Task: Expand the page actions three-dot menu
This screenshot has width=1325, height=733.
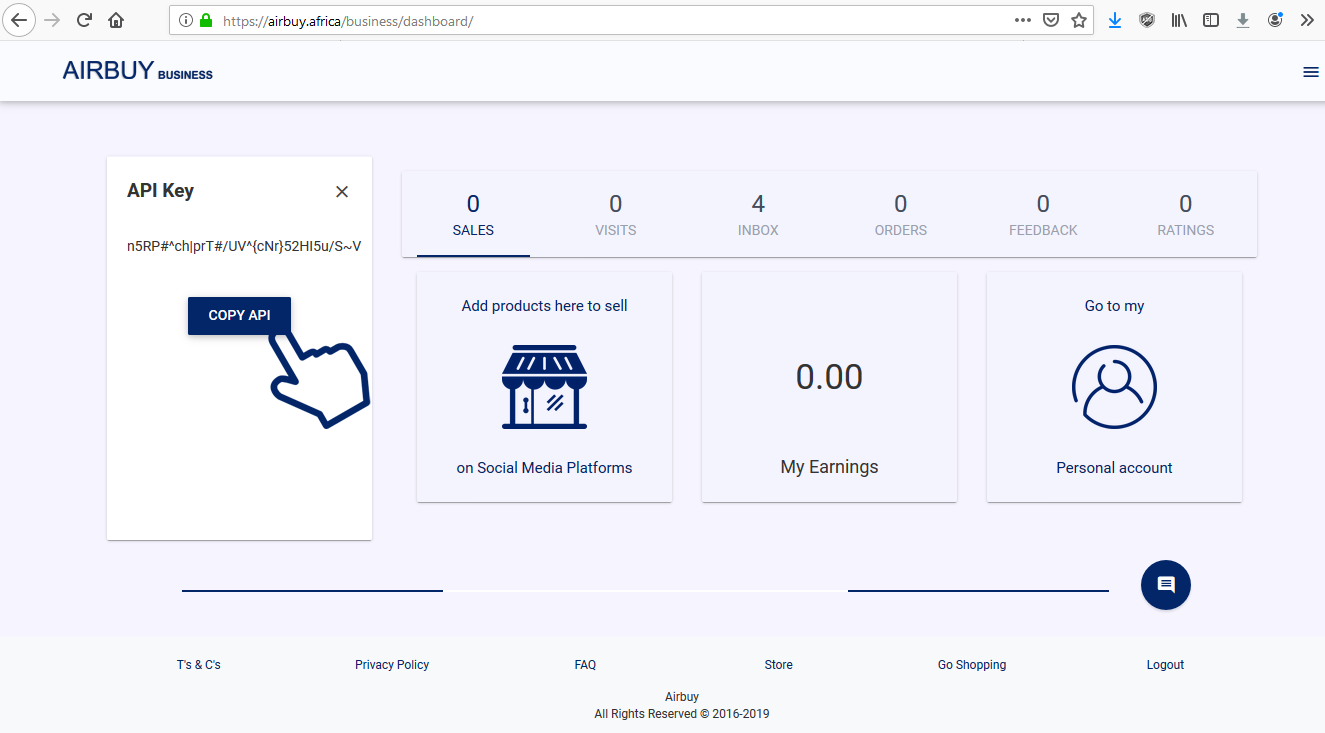Action: [1022, 20]
